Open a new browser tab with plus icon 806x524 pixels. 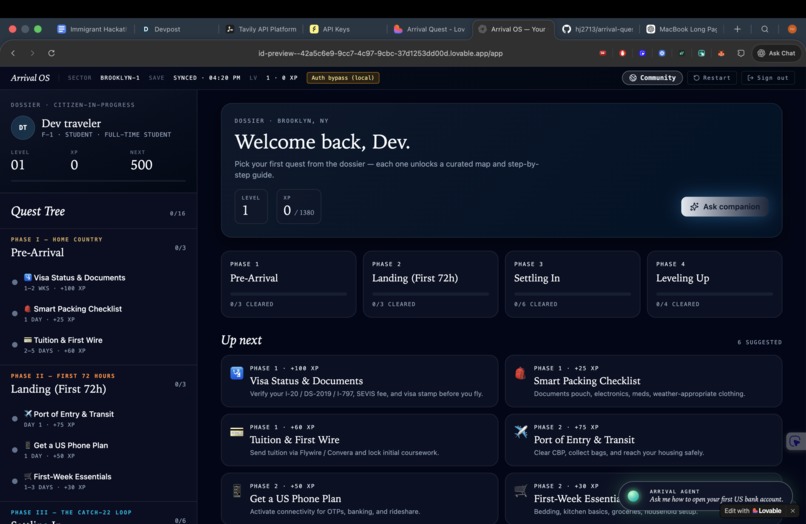point(737,29)
